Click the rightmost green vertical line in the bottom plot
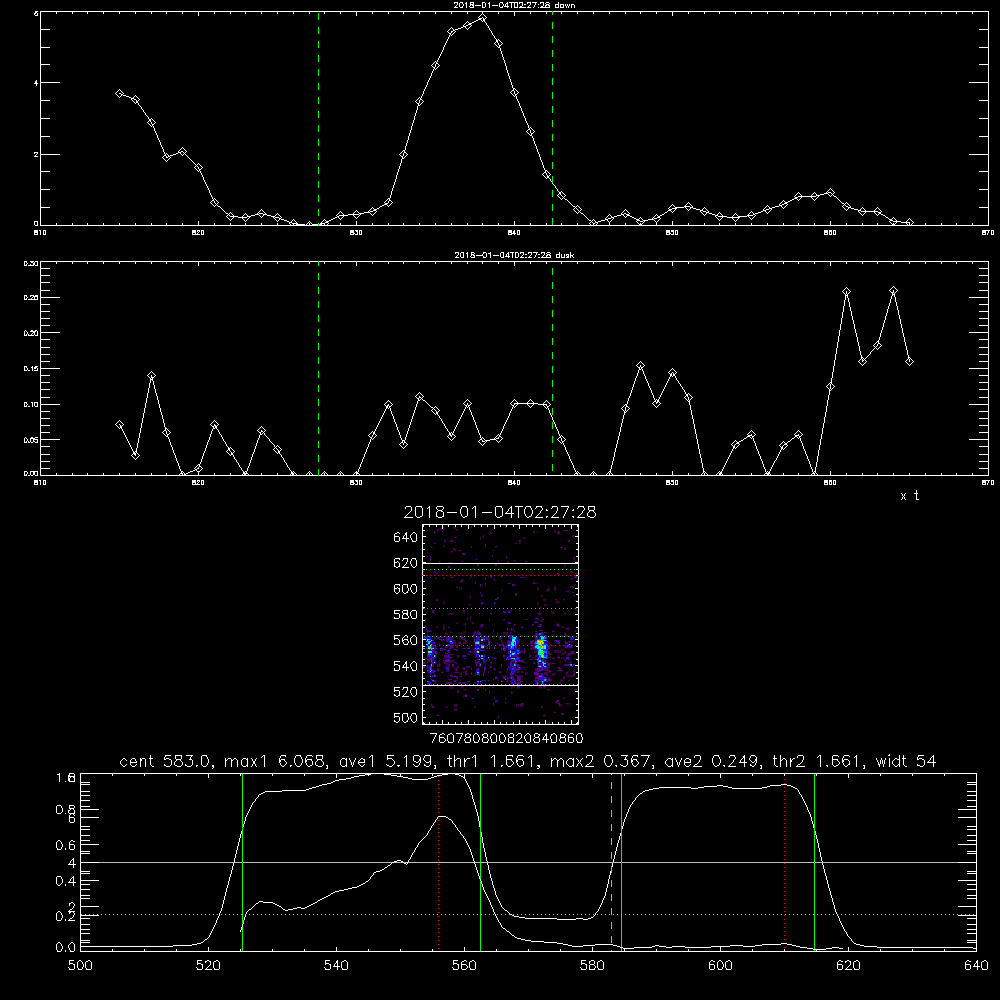 click(814, 861)
